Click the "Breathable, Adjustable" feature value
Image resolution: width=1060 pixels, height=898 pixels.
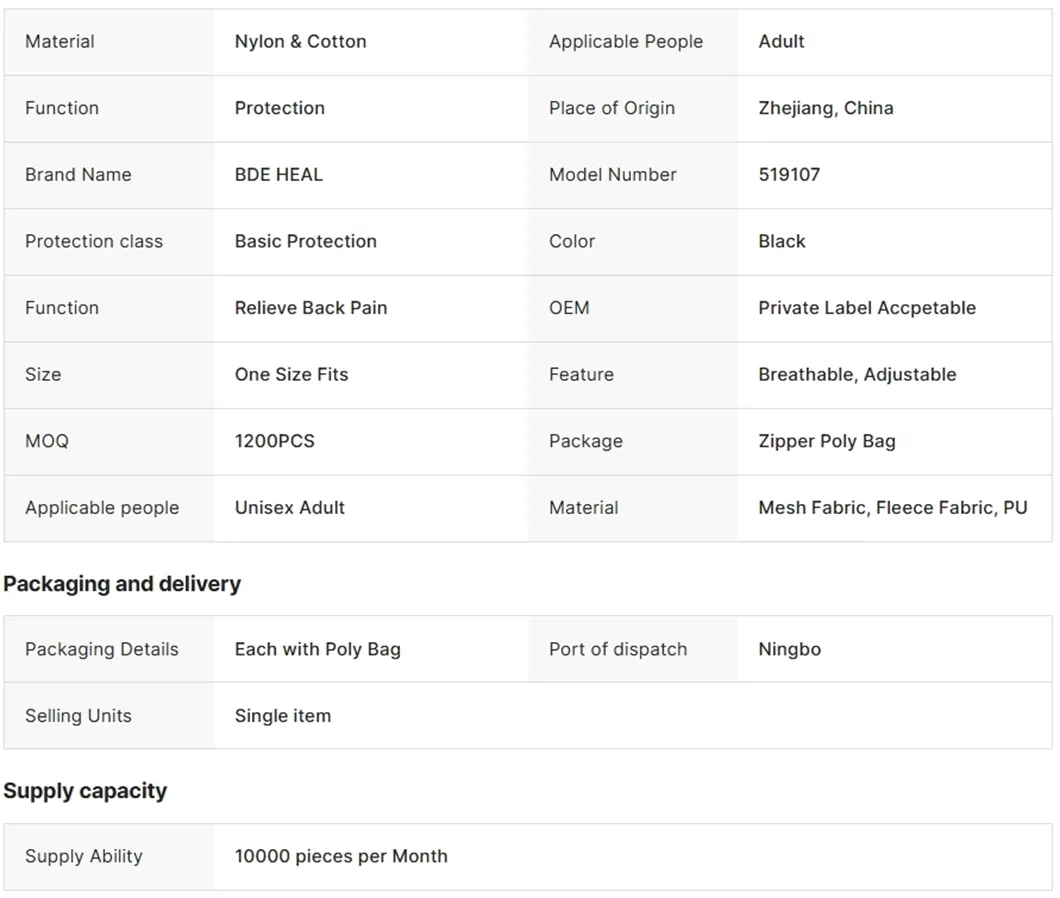857,375
